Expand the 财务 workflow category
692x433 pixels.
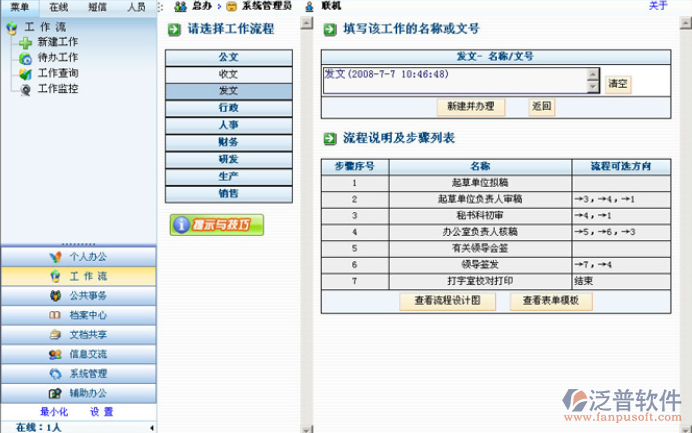point(228,142)
